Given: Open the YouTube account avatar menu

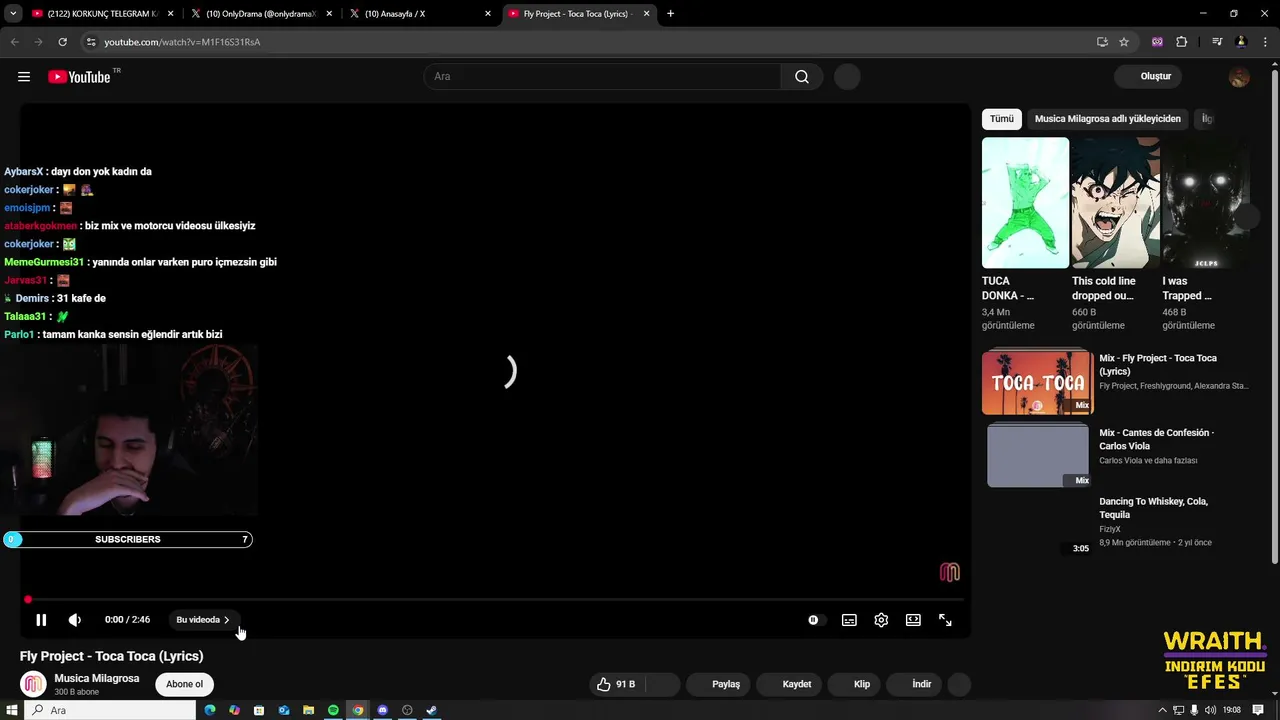Looking at the screenshot, I should click(x=1239, y=77).
